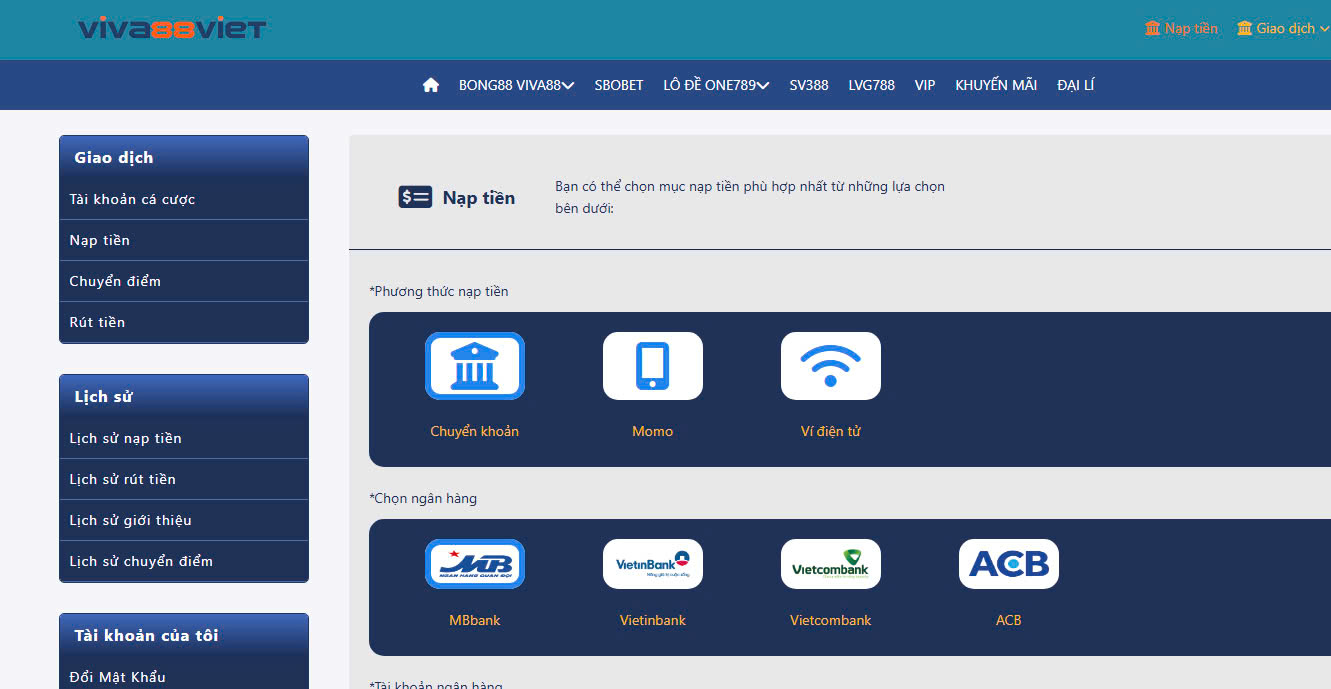Open Tài khoản cá cược in sidebar
The width and height of the screenshot is (1331, 689).
[132, 199]
